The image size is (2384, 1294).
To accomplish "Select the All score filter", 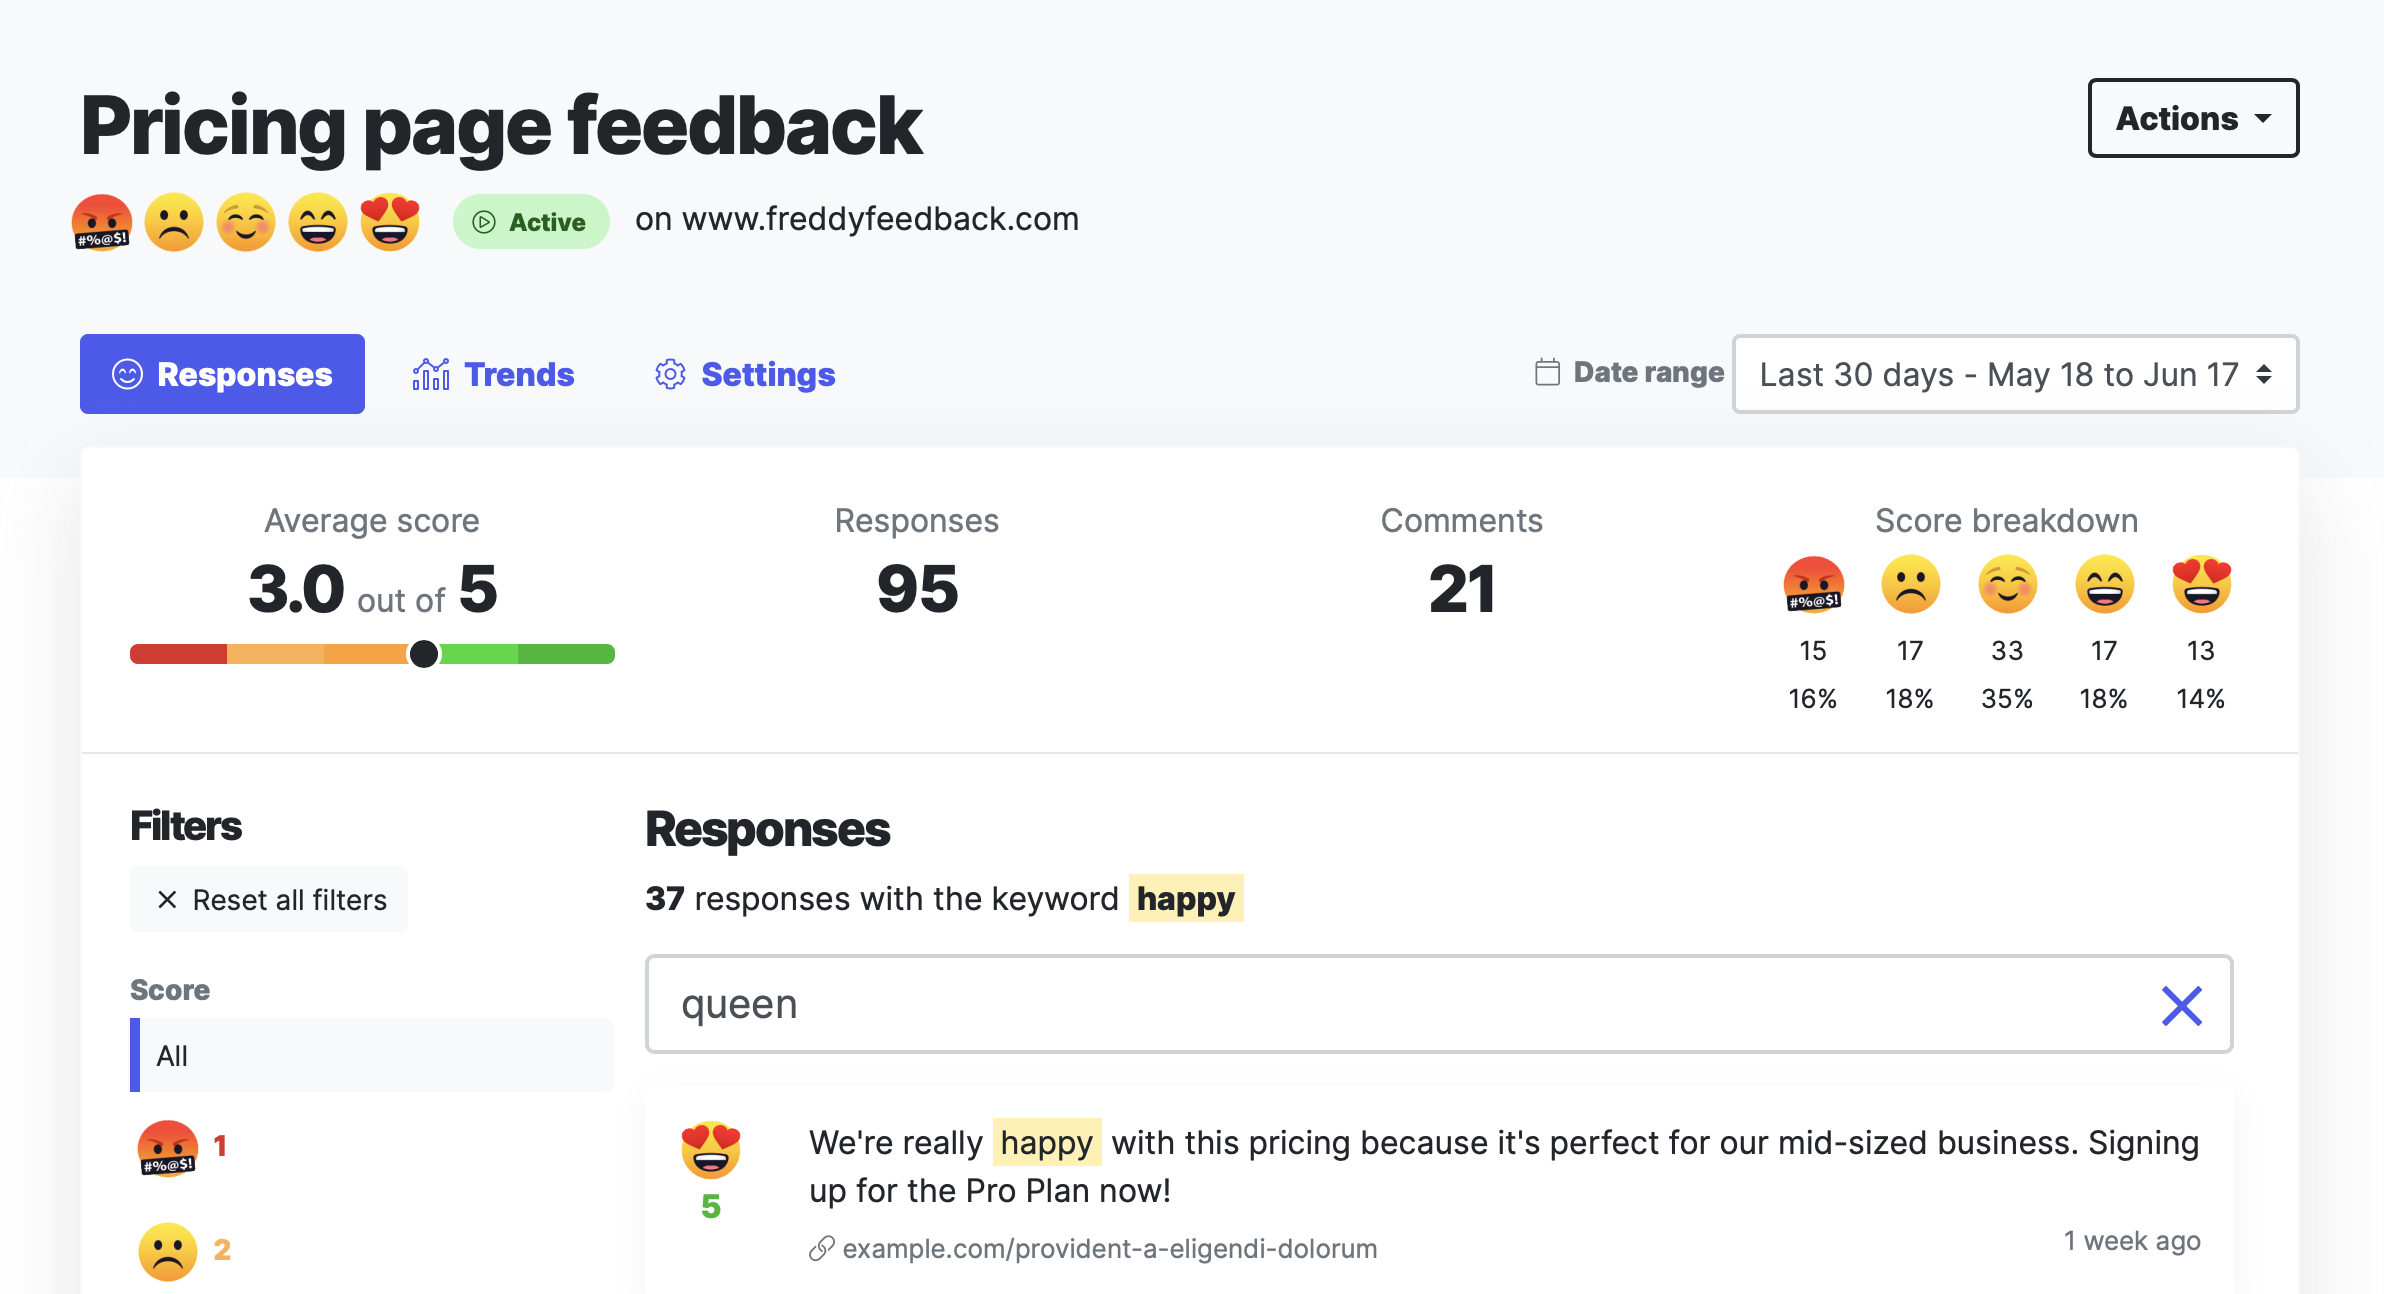I will click(x=372, y=1056).
